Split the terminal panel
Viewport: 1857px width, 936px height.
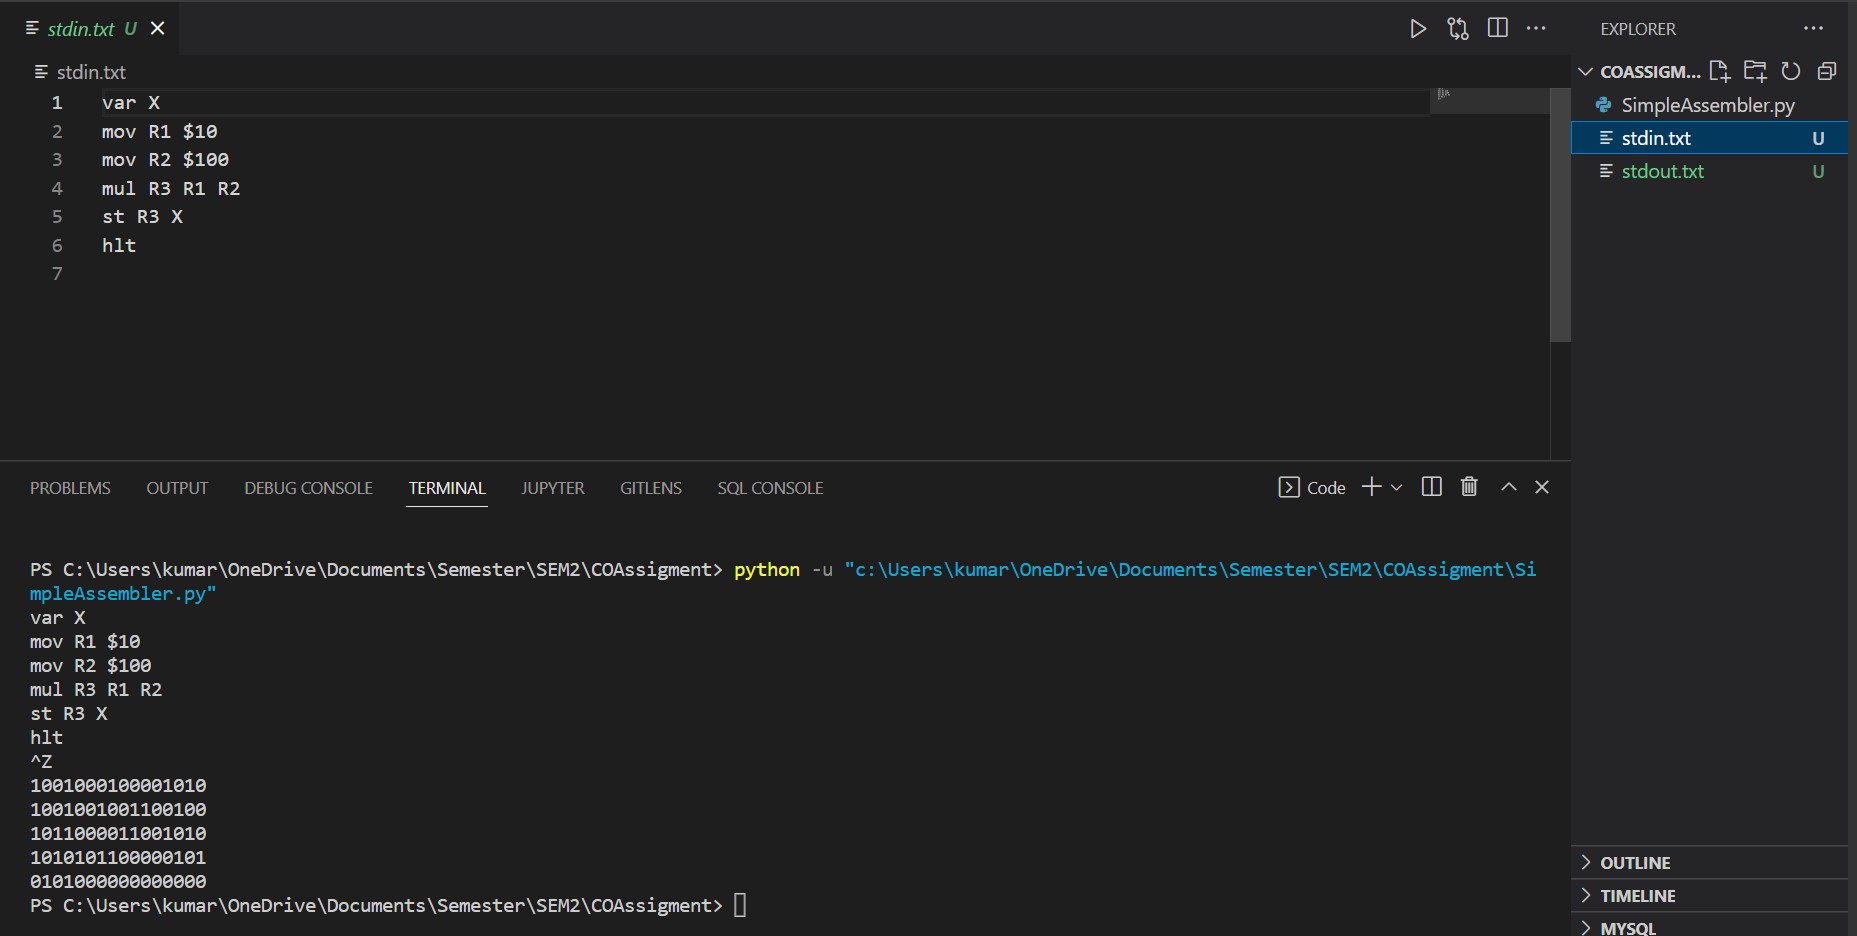(x=1430, y=487)
